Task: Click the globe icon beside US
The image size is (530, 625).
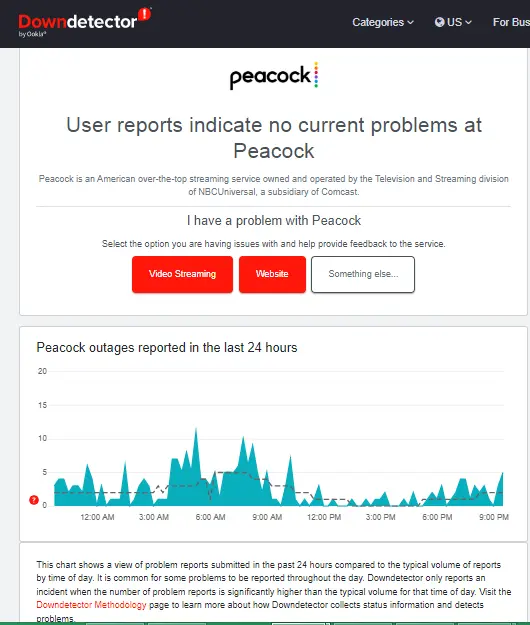Action: pos(440,22)
